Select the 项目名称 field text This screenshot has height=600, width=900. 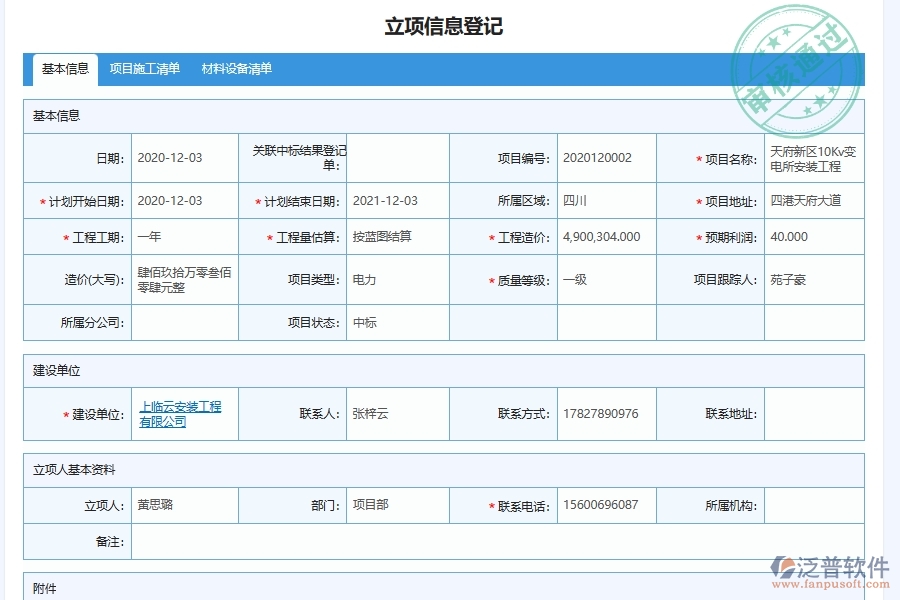pyautogui.click(x=812, y=158)
